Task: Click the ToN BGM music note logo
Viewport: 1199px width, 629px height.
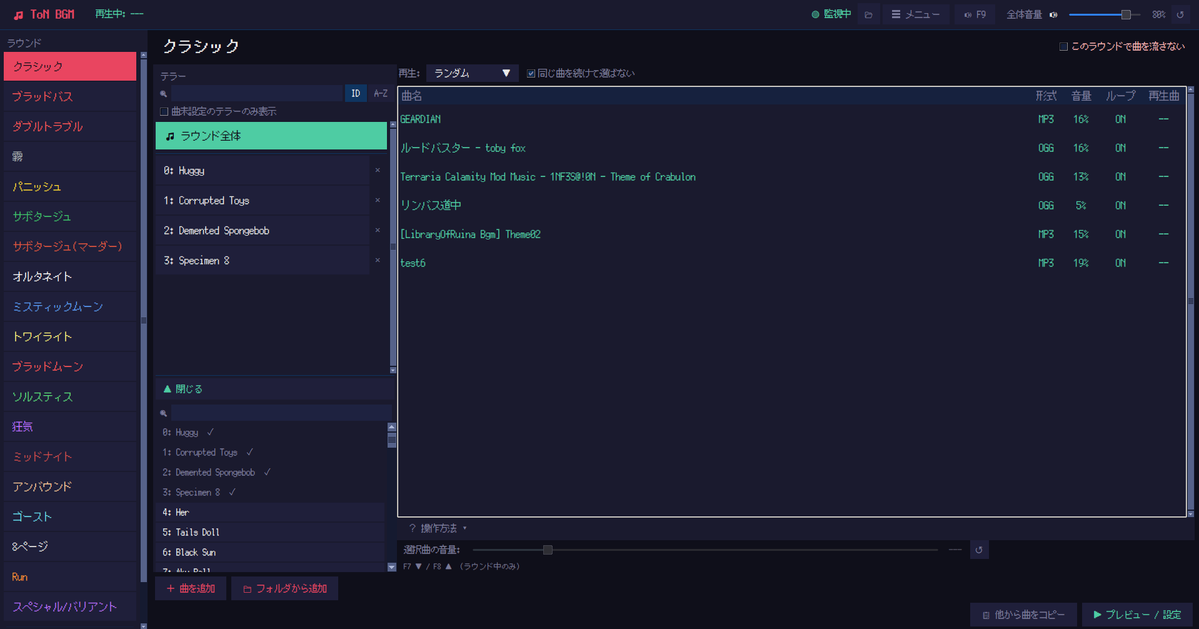Action: [18, 15]
